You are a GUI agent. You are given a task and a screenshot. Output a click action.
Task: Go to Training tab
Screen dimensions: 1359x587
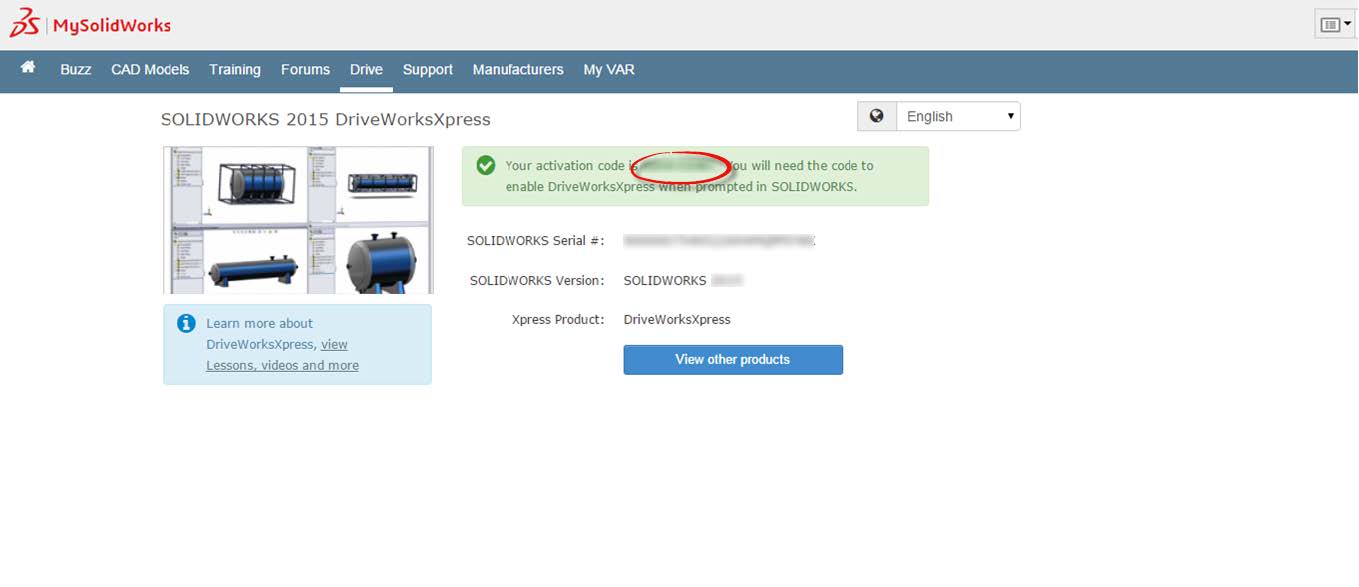(235, 70)
